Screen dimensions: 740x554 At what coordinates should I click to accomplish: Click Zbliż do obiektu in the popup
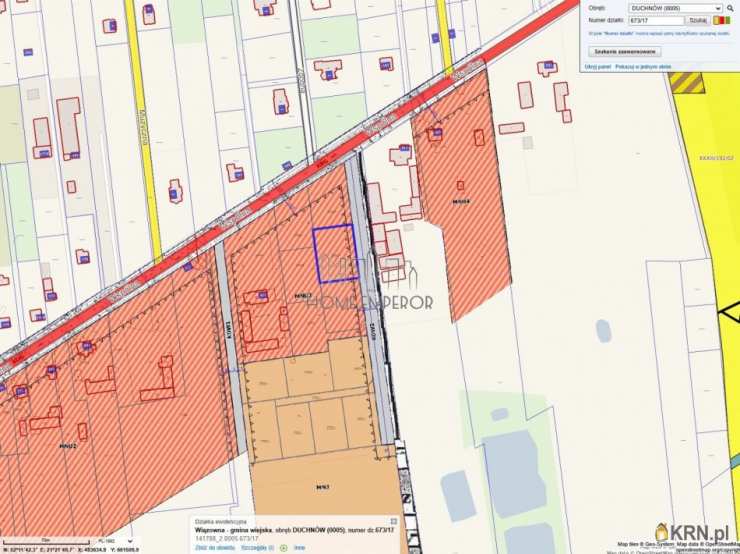pos(212,548)
